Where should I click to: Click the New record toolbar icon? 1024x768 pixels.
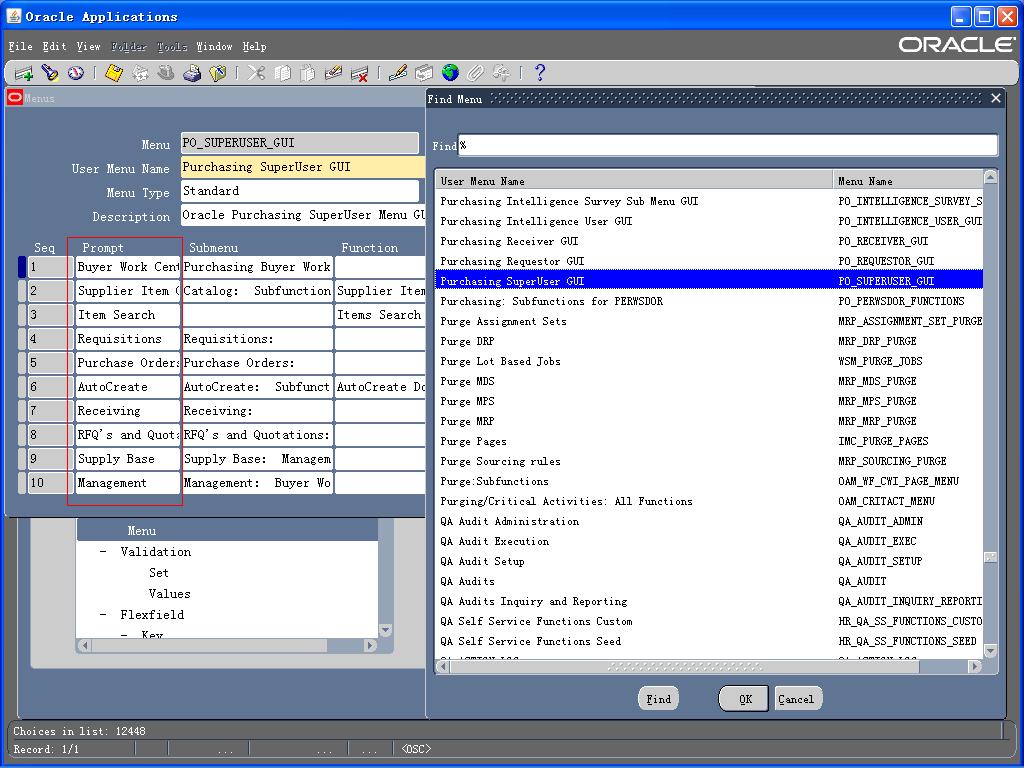click(23, 73)
